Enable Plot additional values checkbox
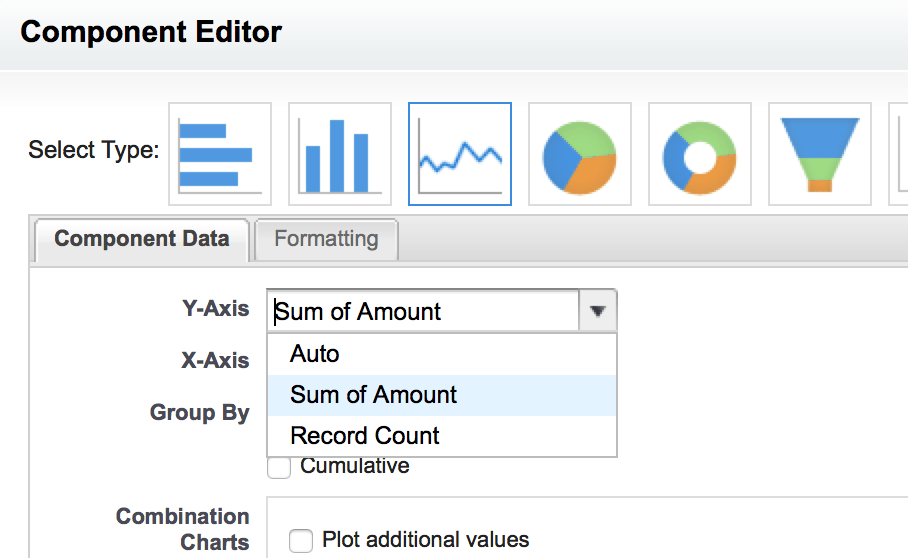 point(301,541)
